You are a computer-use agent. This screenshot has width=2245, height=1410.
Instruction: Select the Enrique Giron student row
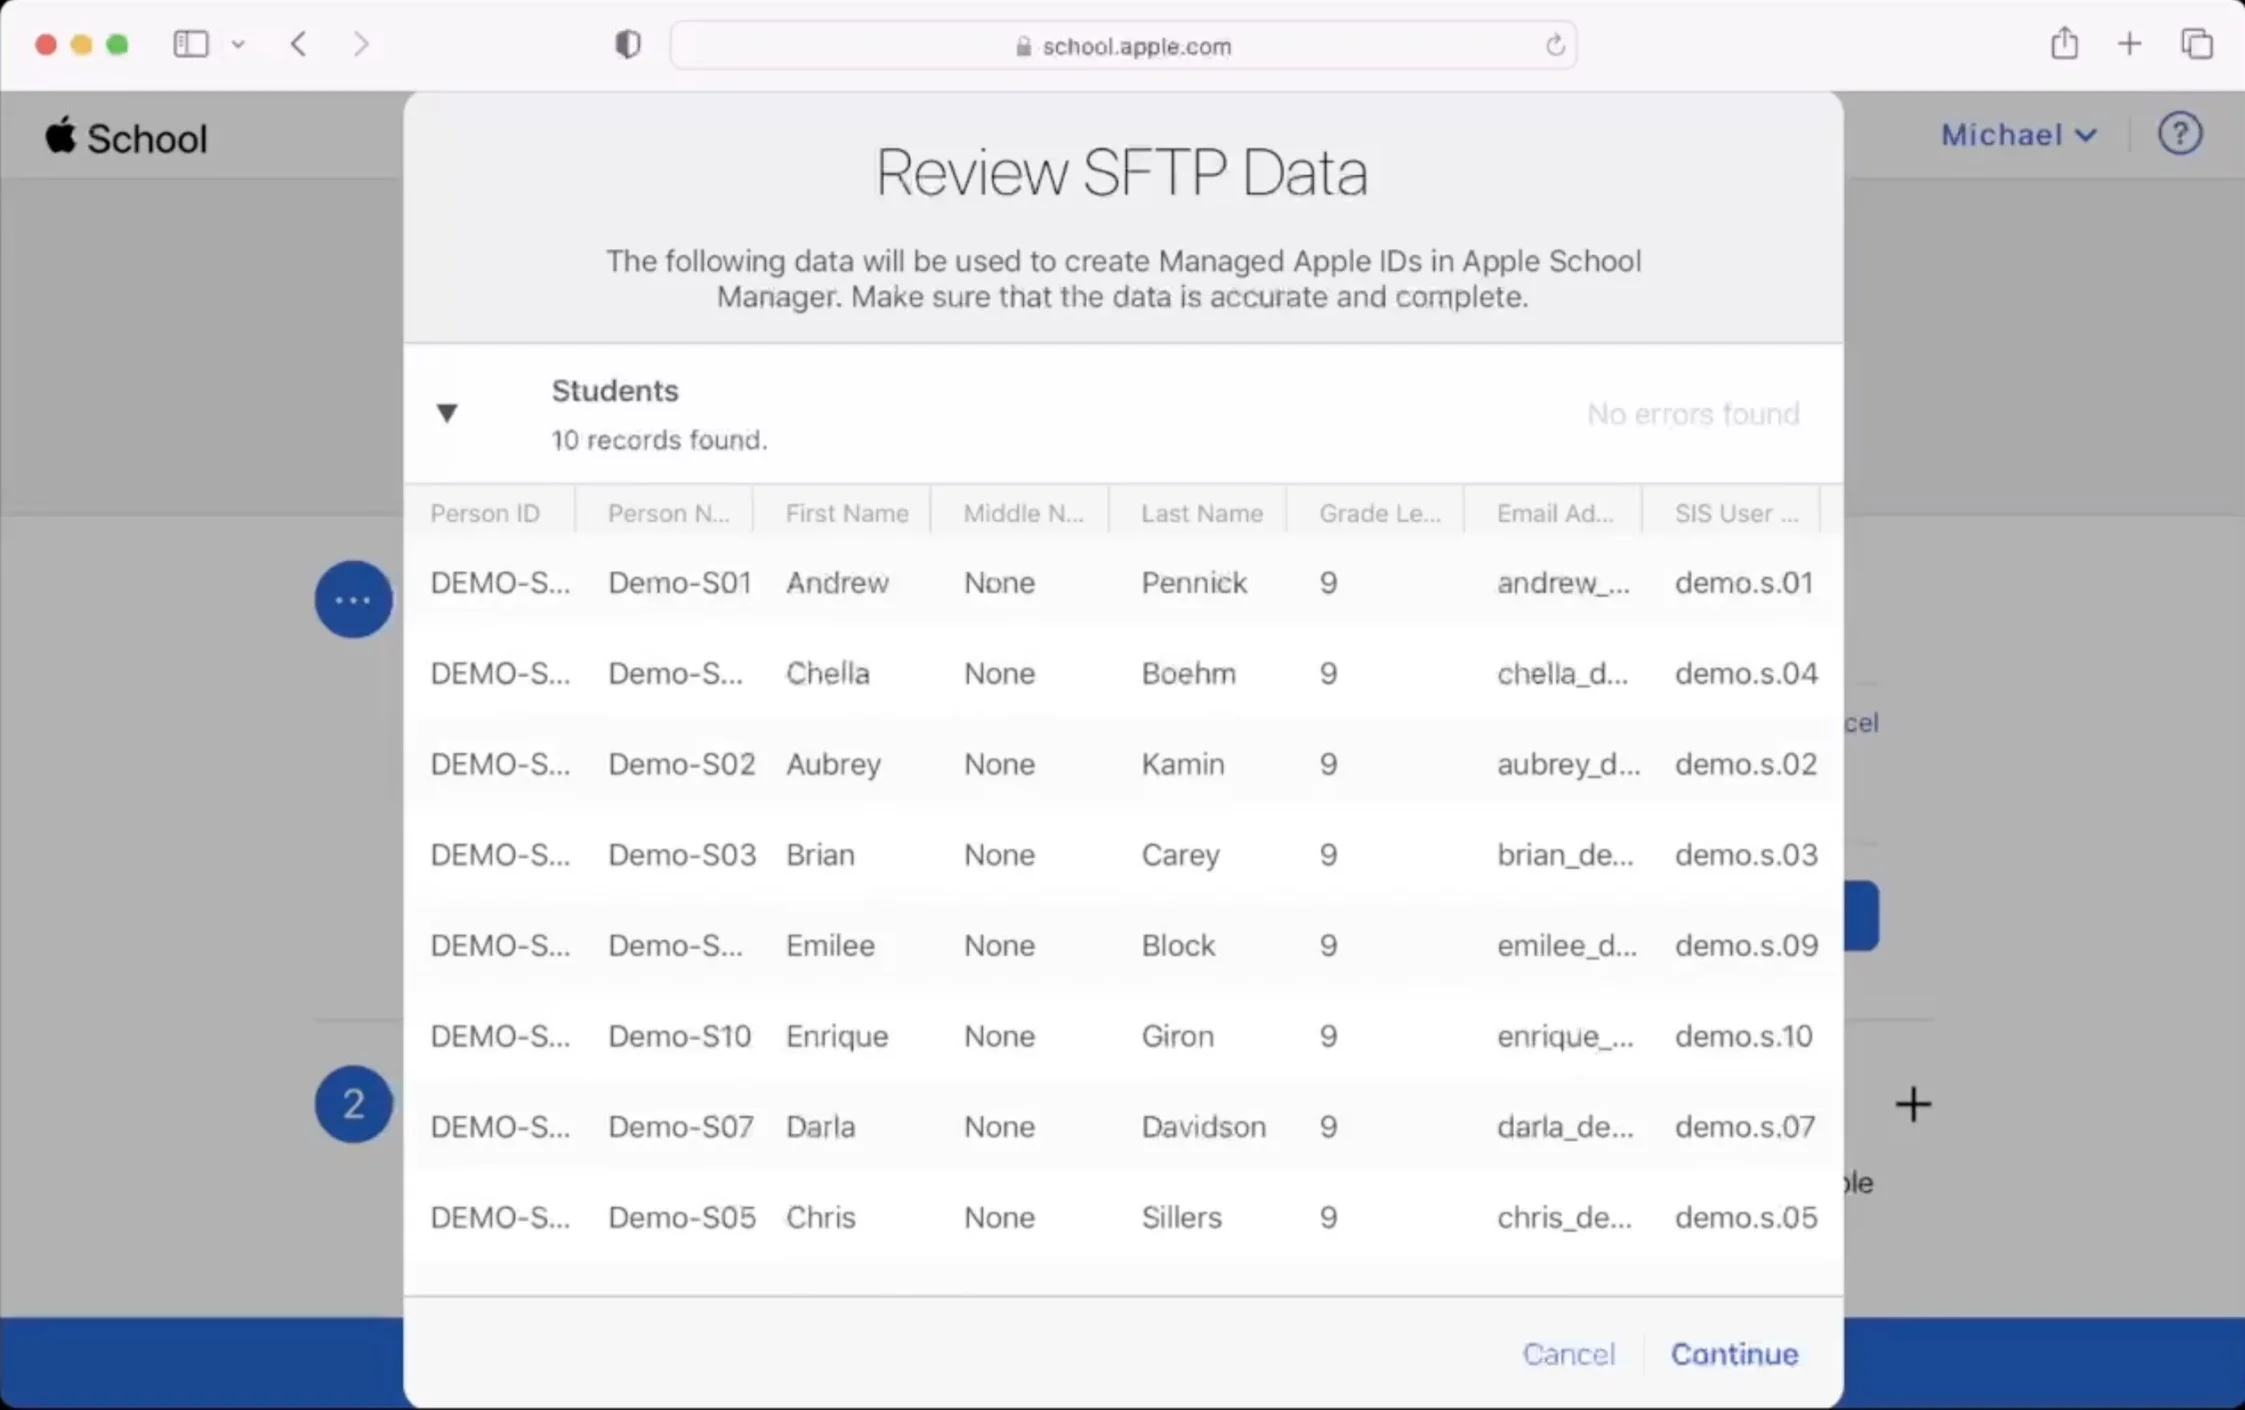[1122, 1036]
